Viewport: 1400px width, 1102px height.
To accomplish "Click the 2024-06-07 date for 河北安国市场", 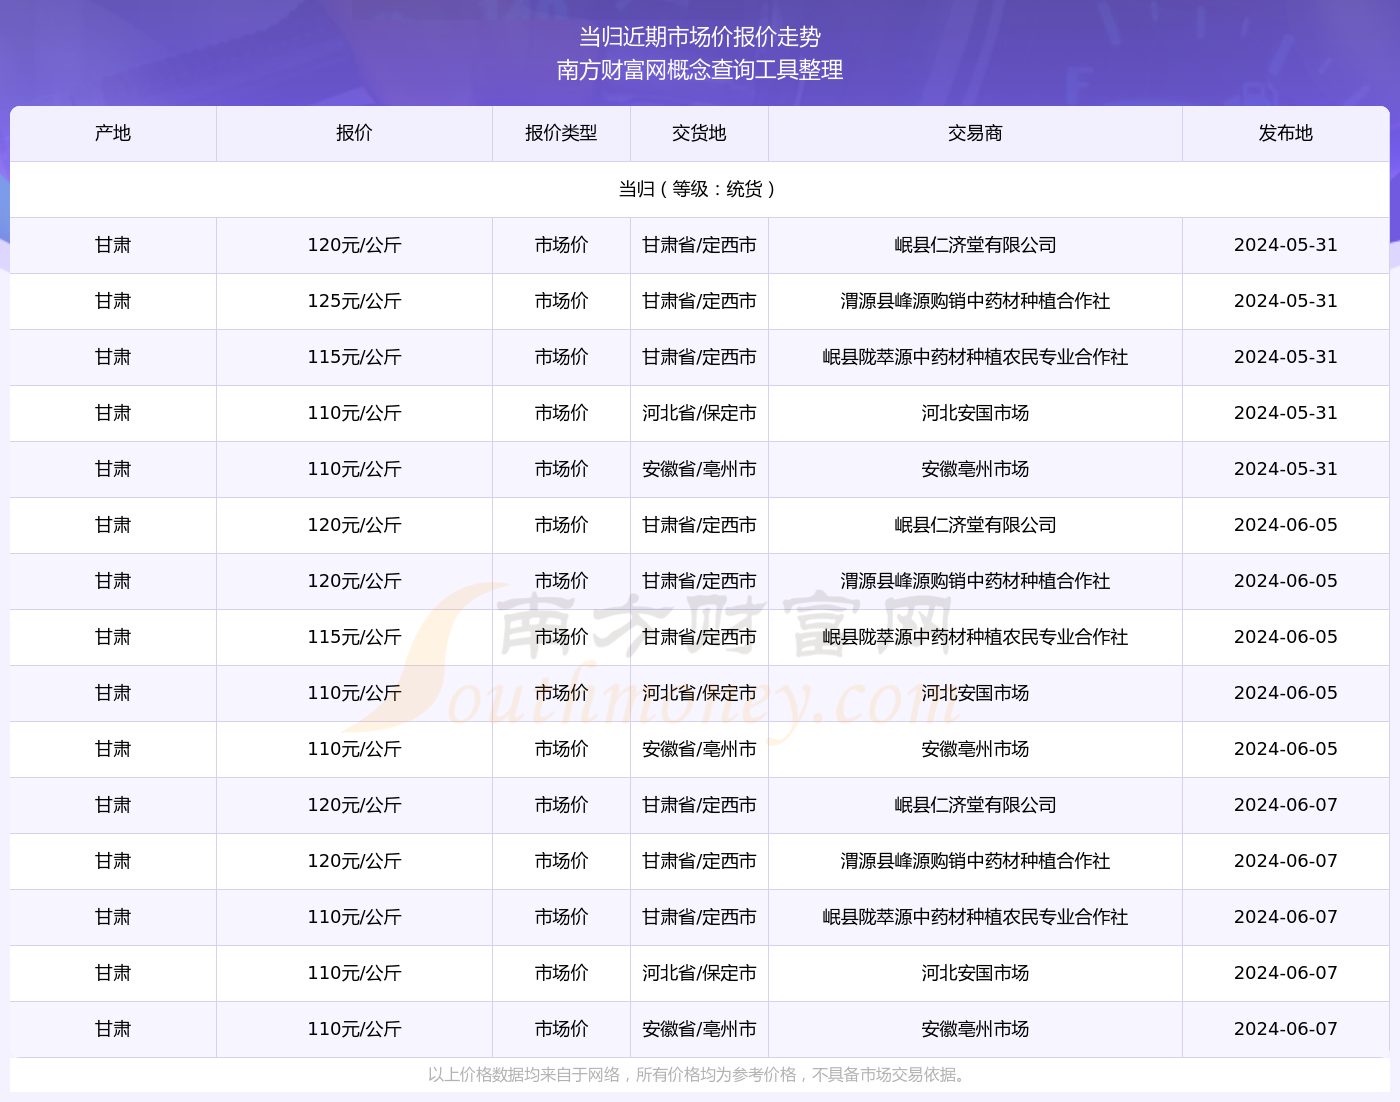I will (1285, 973).
